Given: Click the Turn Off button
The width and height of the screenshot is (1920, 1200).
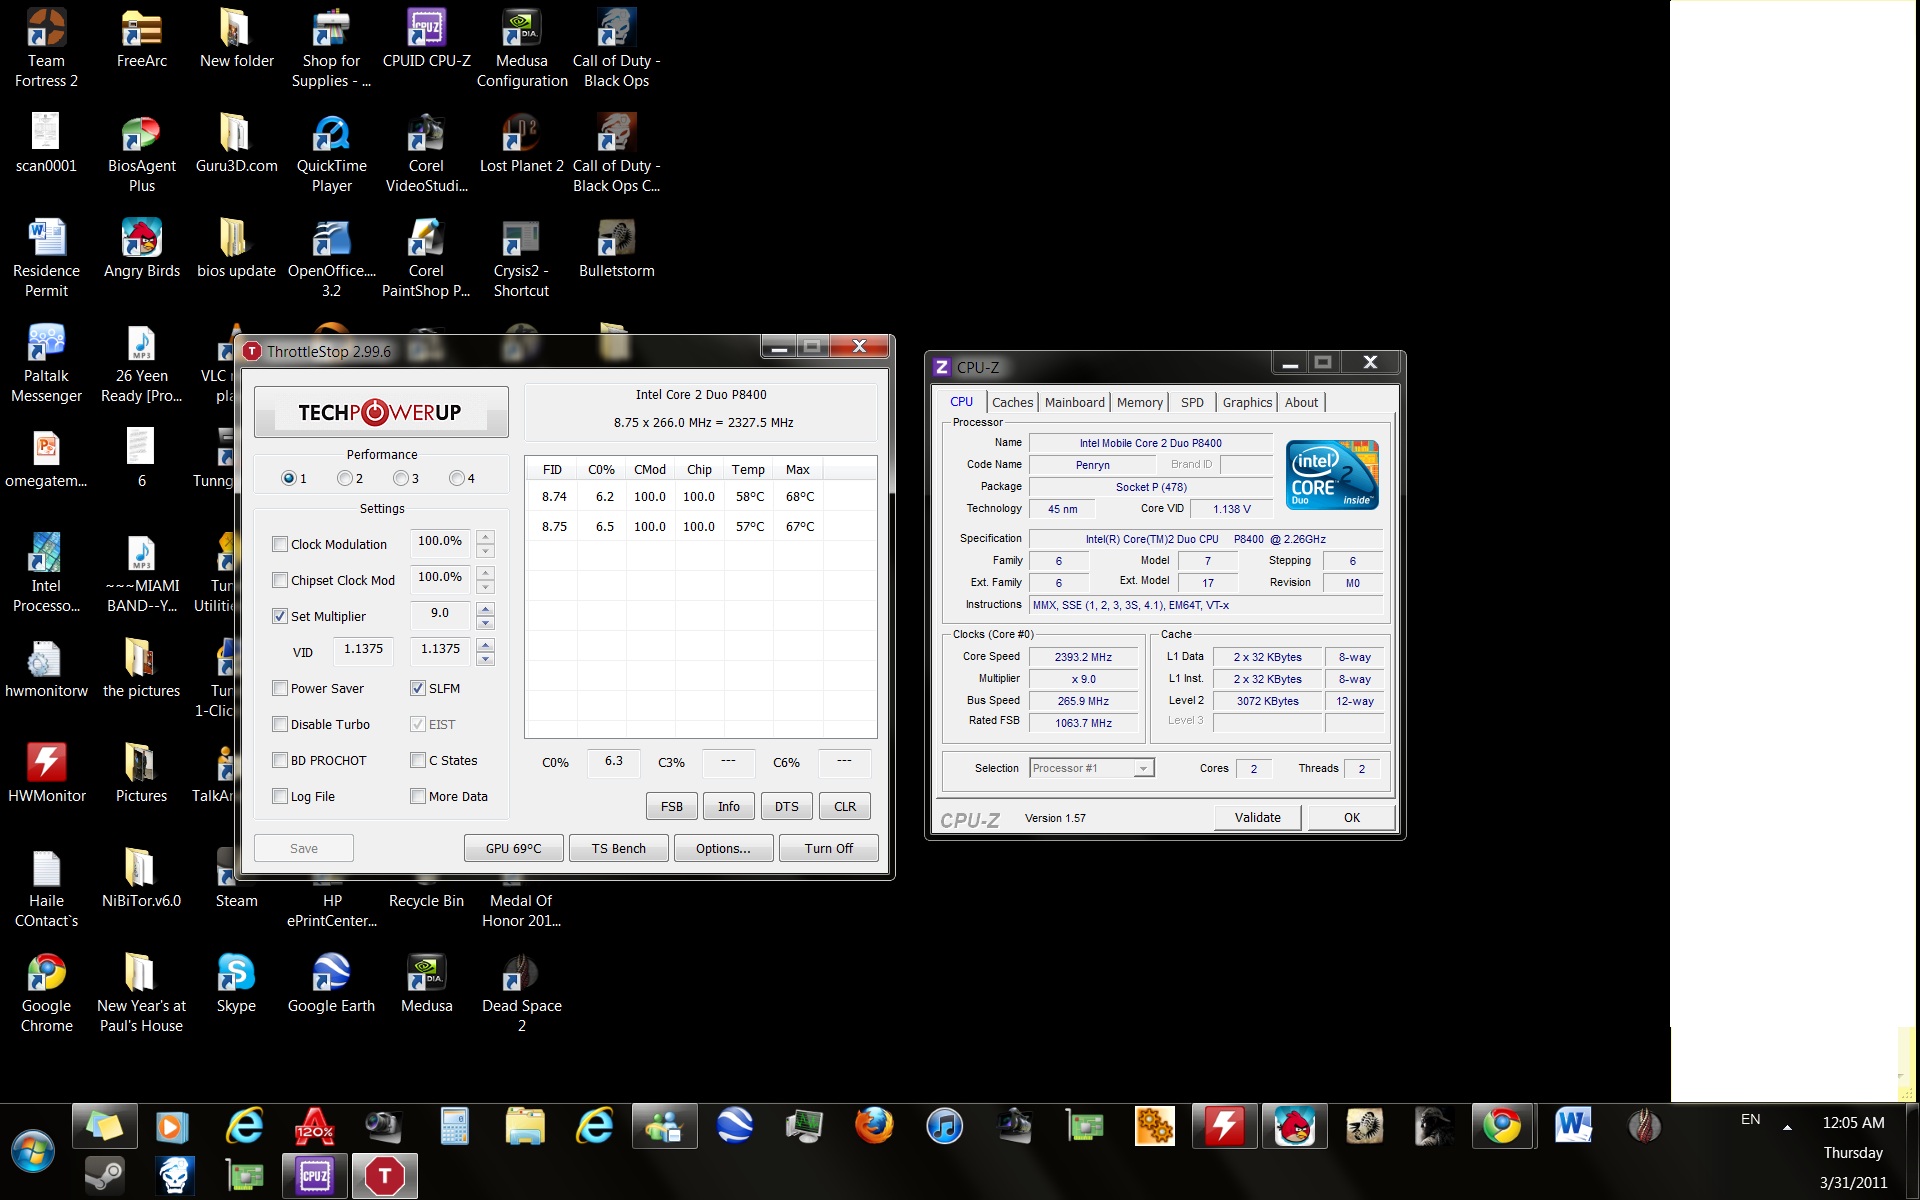Looking at the screenshot, I should (829, 848).
